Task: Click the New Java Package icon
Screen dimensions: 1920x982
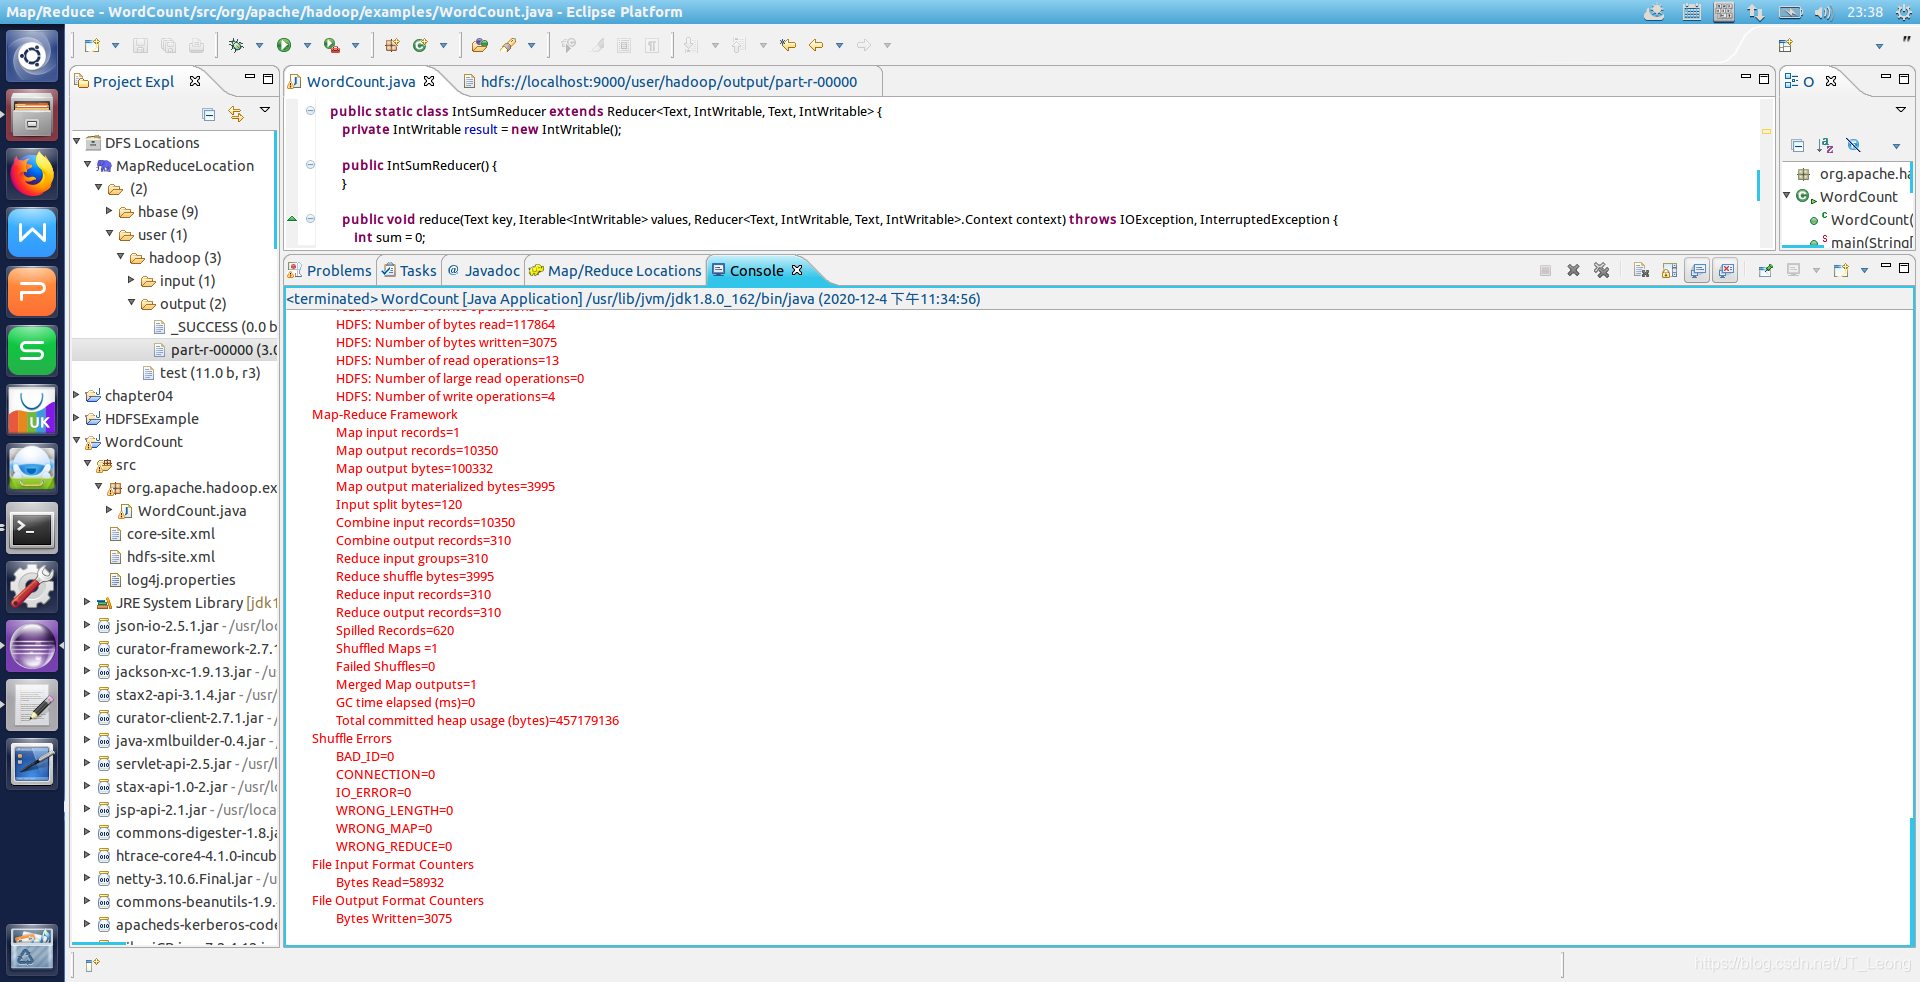Action: (392, 45)
